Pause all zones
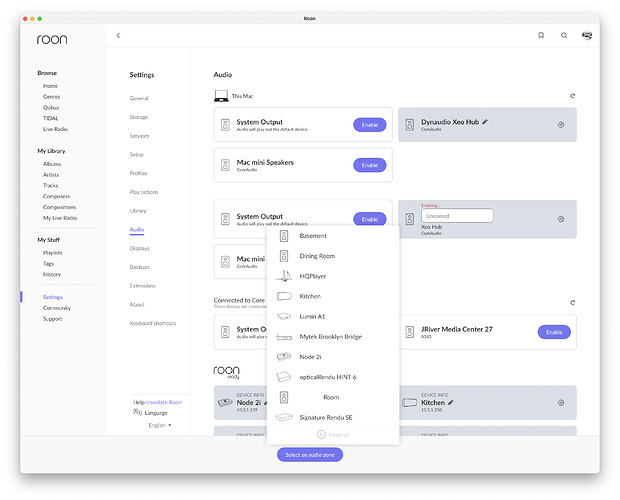 pos(333,435)
